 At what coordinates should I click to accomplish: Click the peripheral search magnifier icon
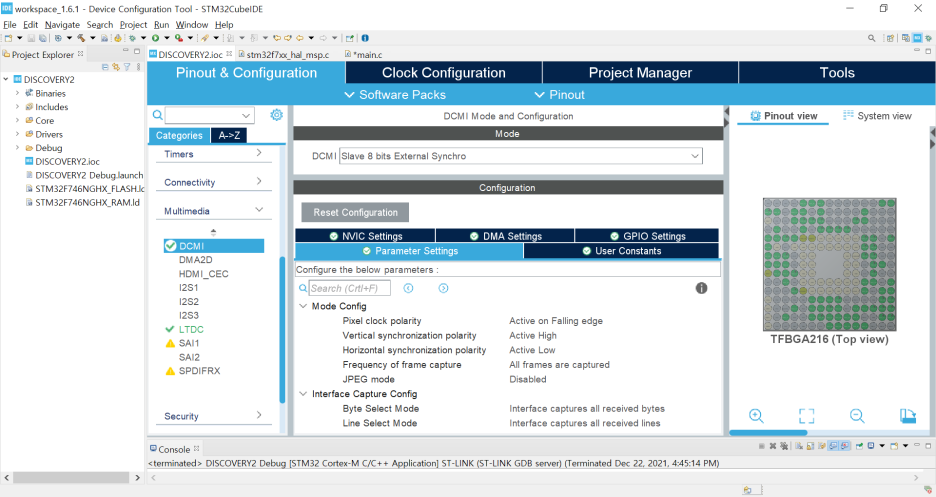tap(158, 115)
